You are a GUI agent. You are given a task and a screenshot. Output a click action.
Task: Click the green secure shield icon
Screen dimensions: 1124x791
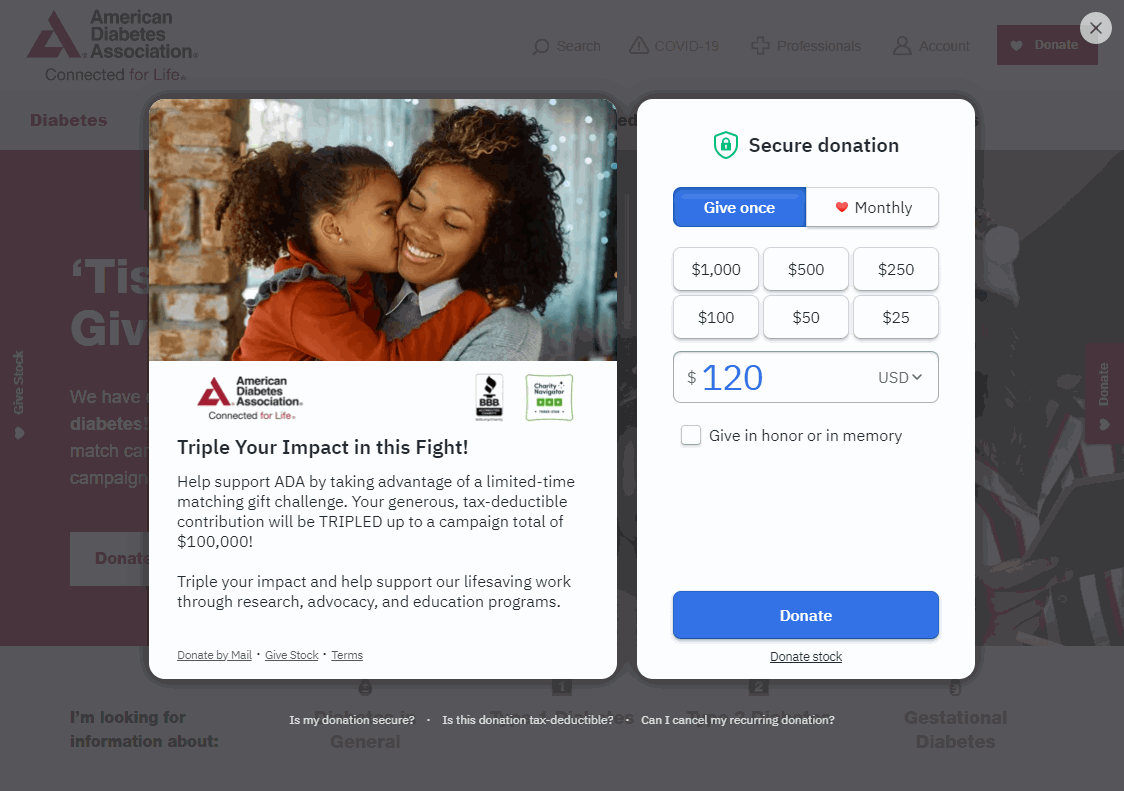[x=725, y=145]
